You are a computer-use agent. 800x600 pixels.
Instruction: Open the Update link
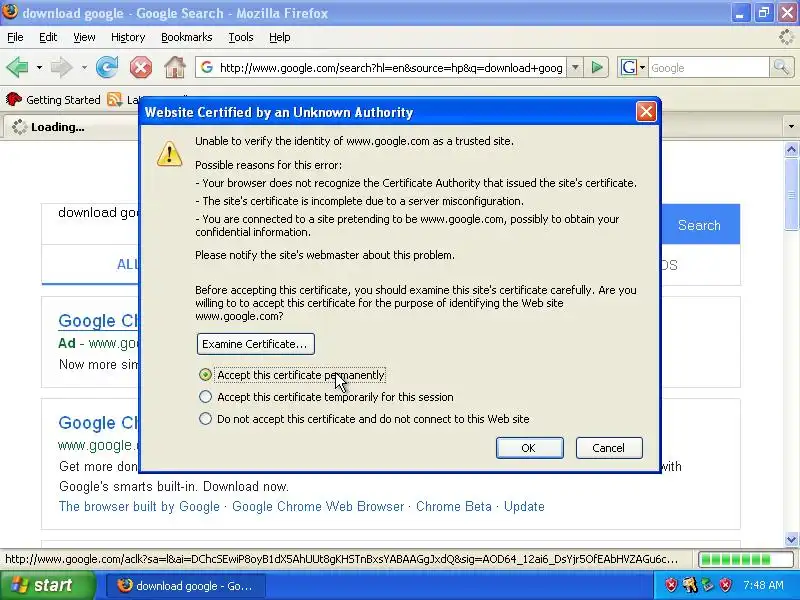(x=524, y=506)
